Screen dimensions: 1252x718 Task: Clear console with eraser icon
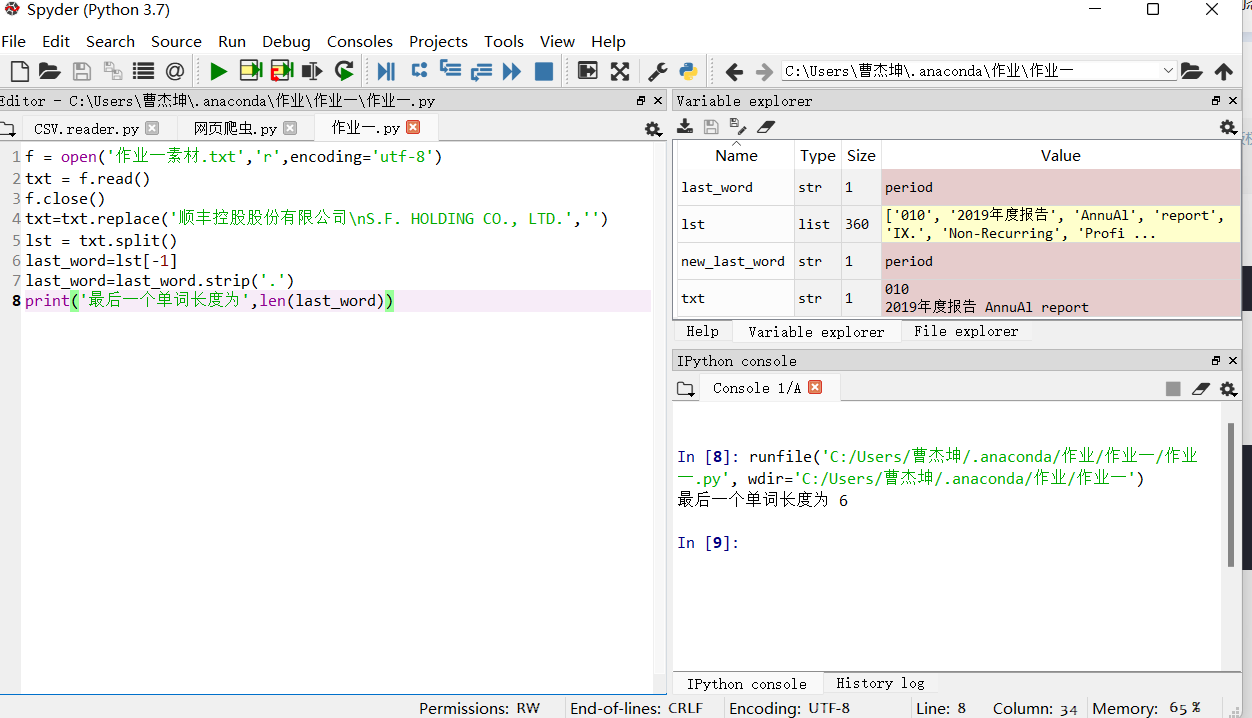tap(1201, 389)
